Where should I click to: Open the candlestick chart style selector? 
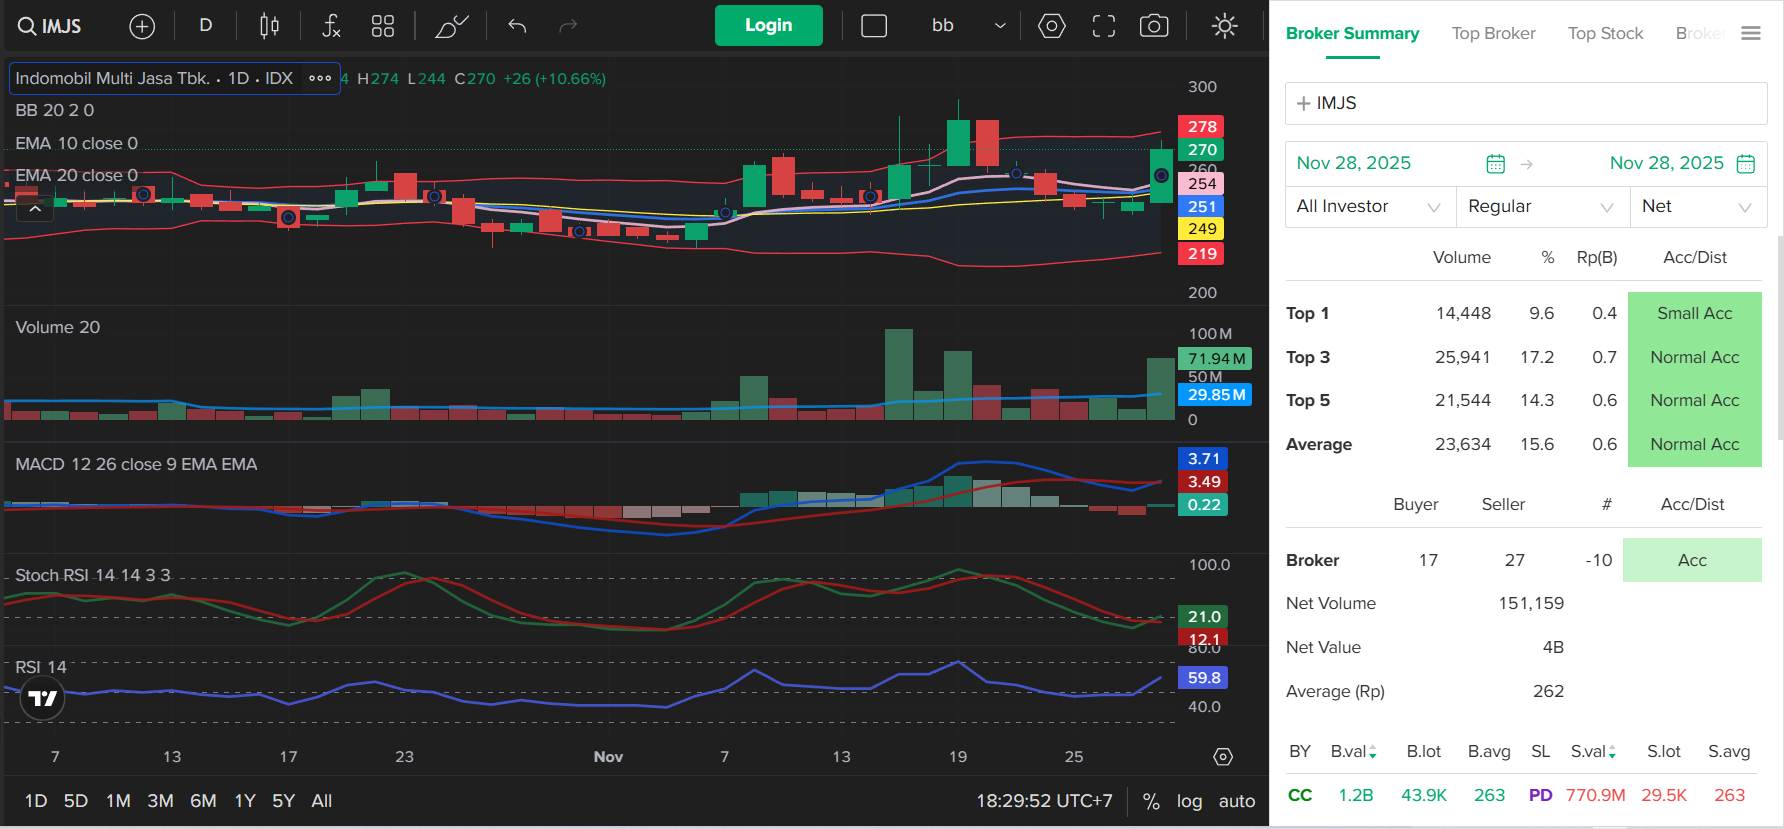(269, 26)
